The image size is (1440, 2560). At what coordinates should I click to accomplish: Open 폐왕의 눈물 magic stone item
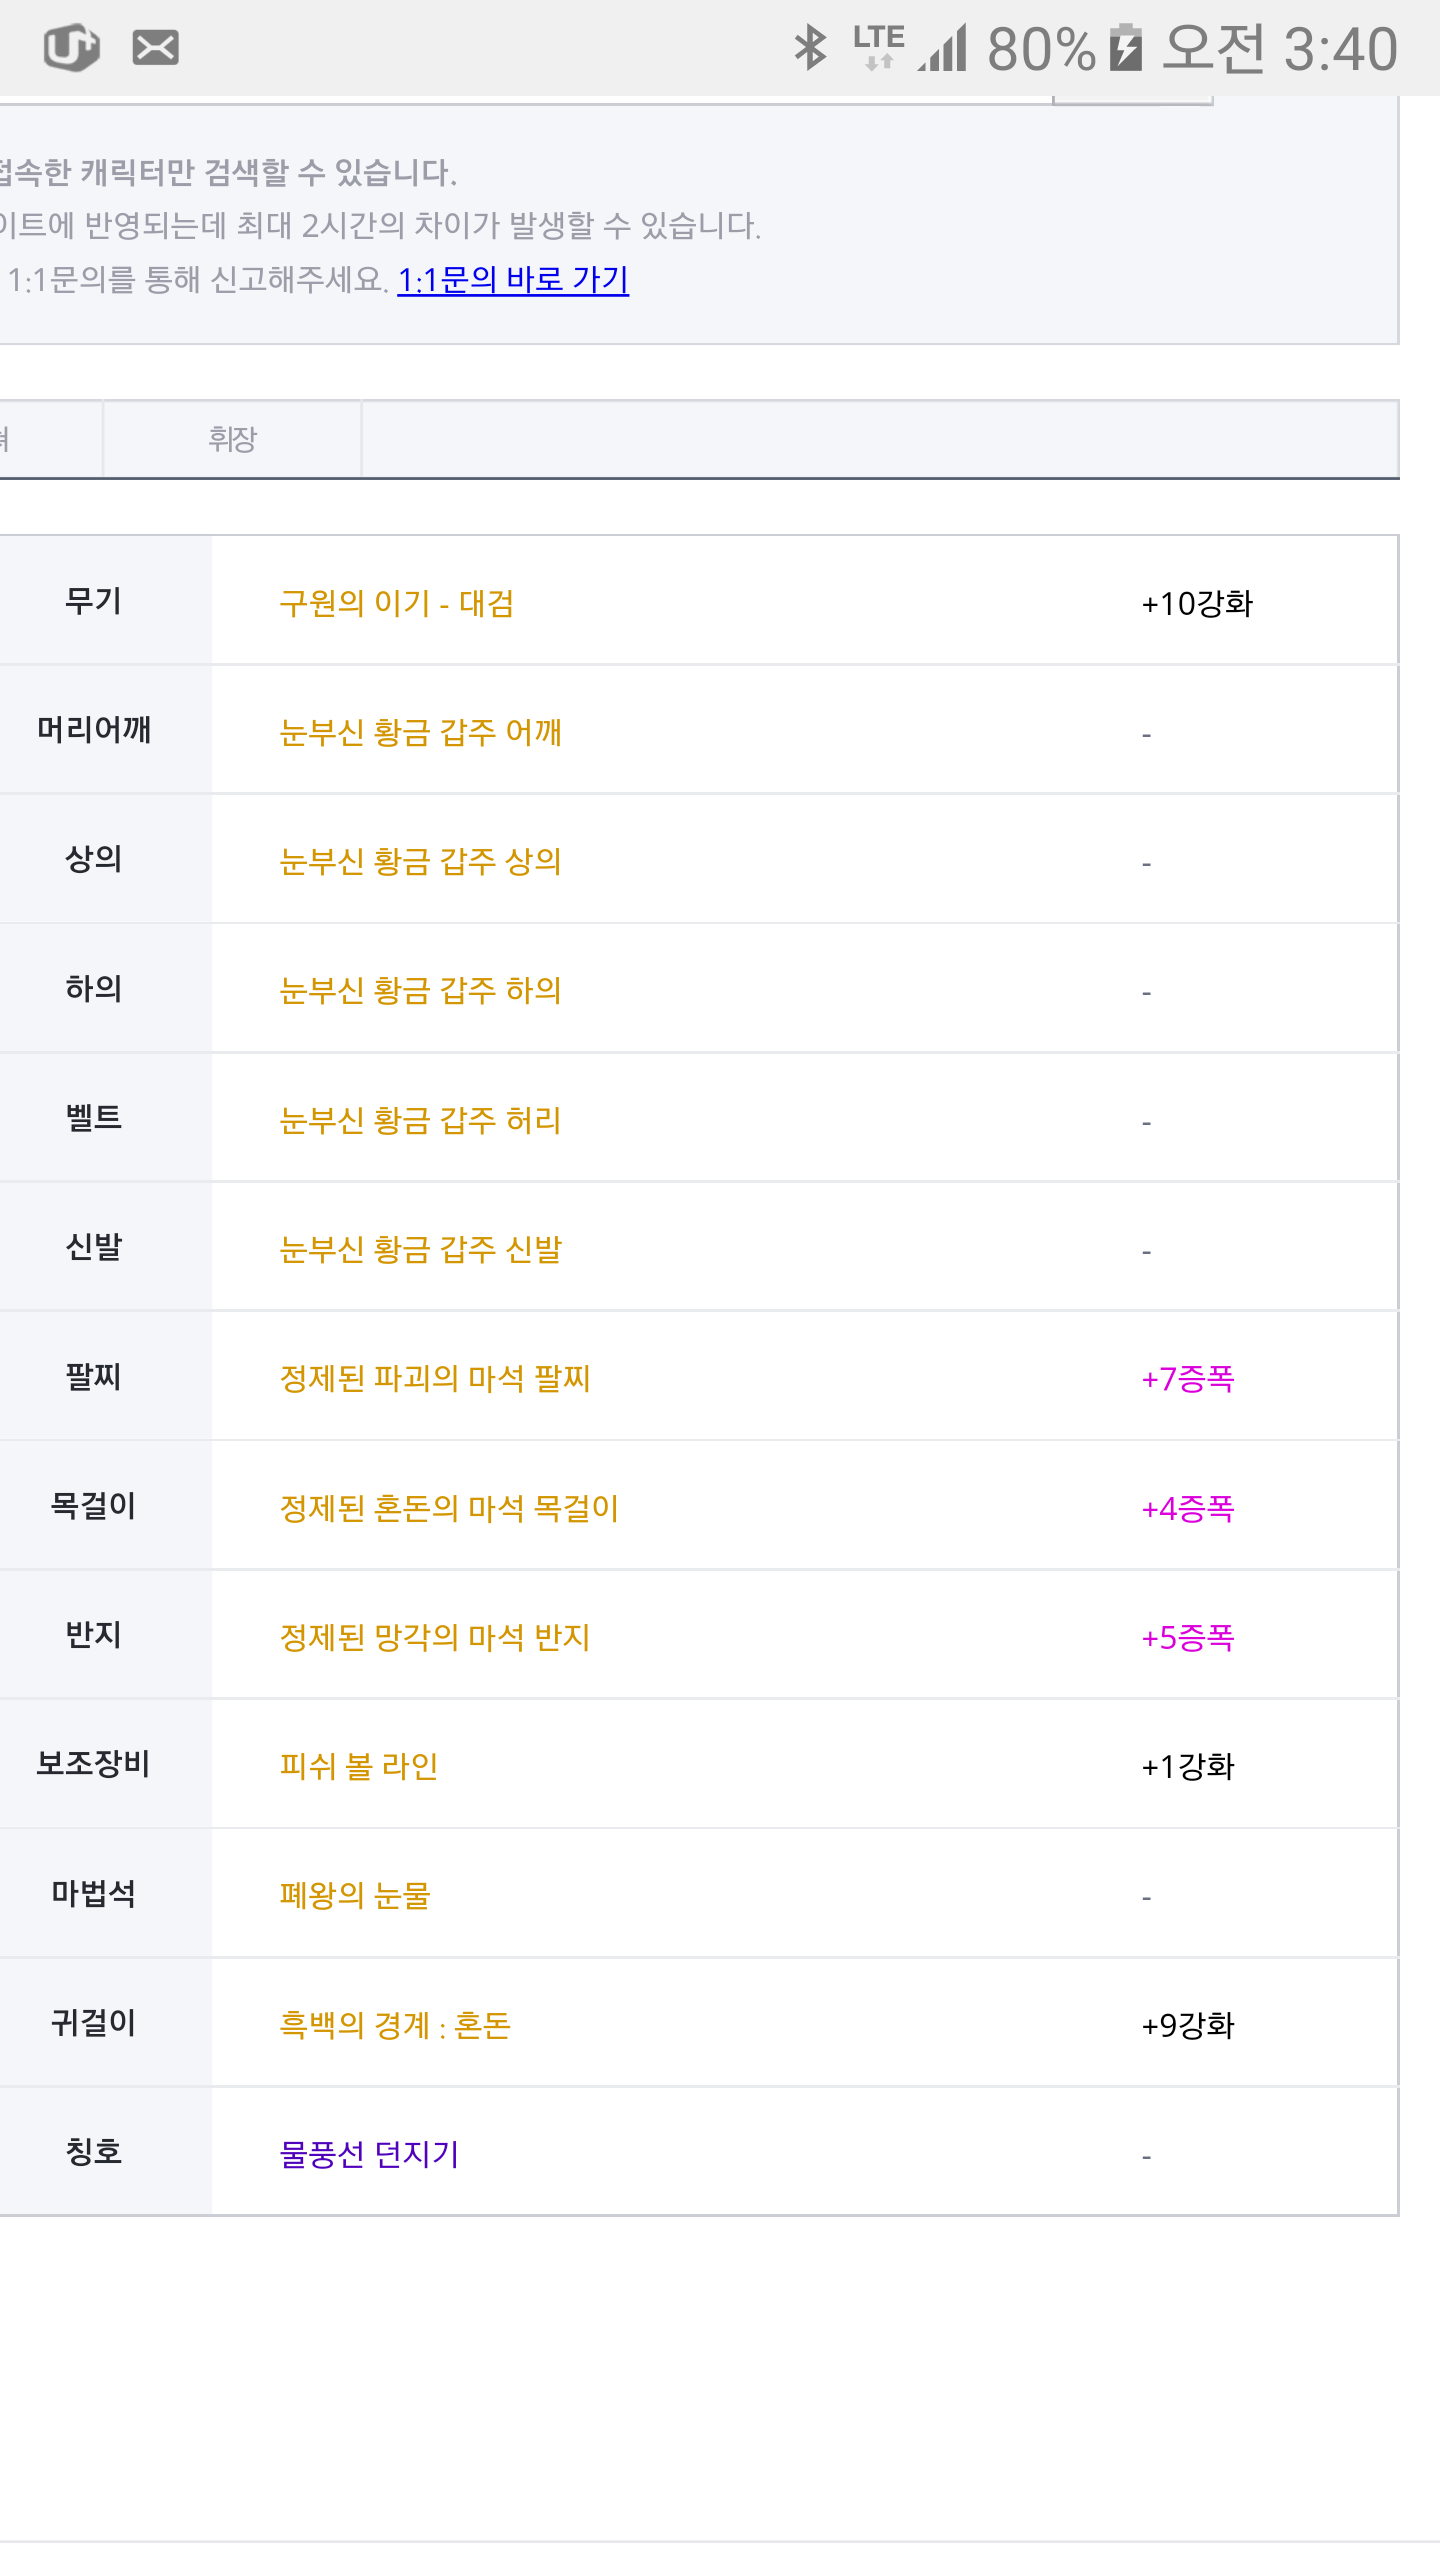click(x=355, y=1895)
